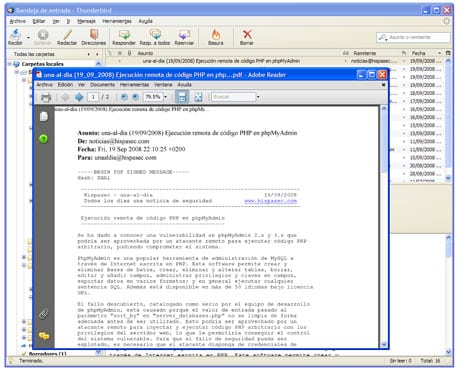460x371 pixels.
Task: Open Thunderbird Archivo menu
Action: pyautogui.click(x=18, y=21)
